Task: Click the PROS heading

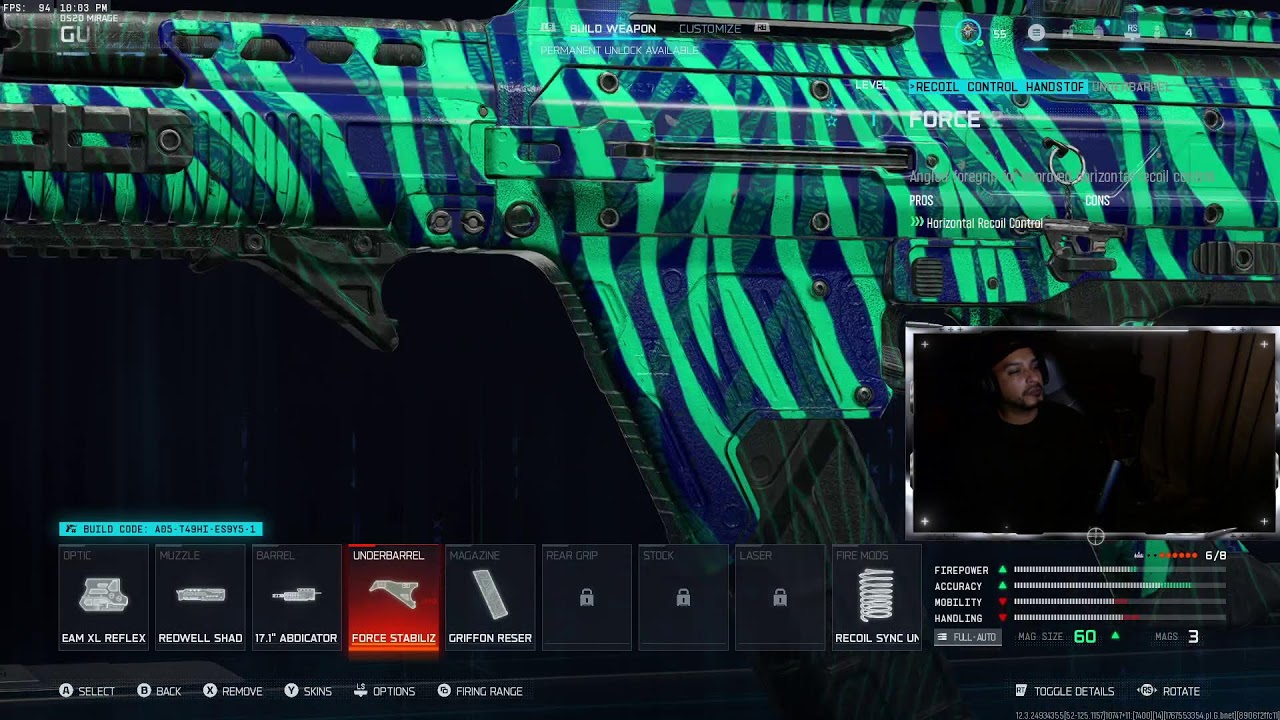Action: (921, 201)
